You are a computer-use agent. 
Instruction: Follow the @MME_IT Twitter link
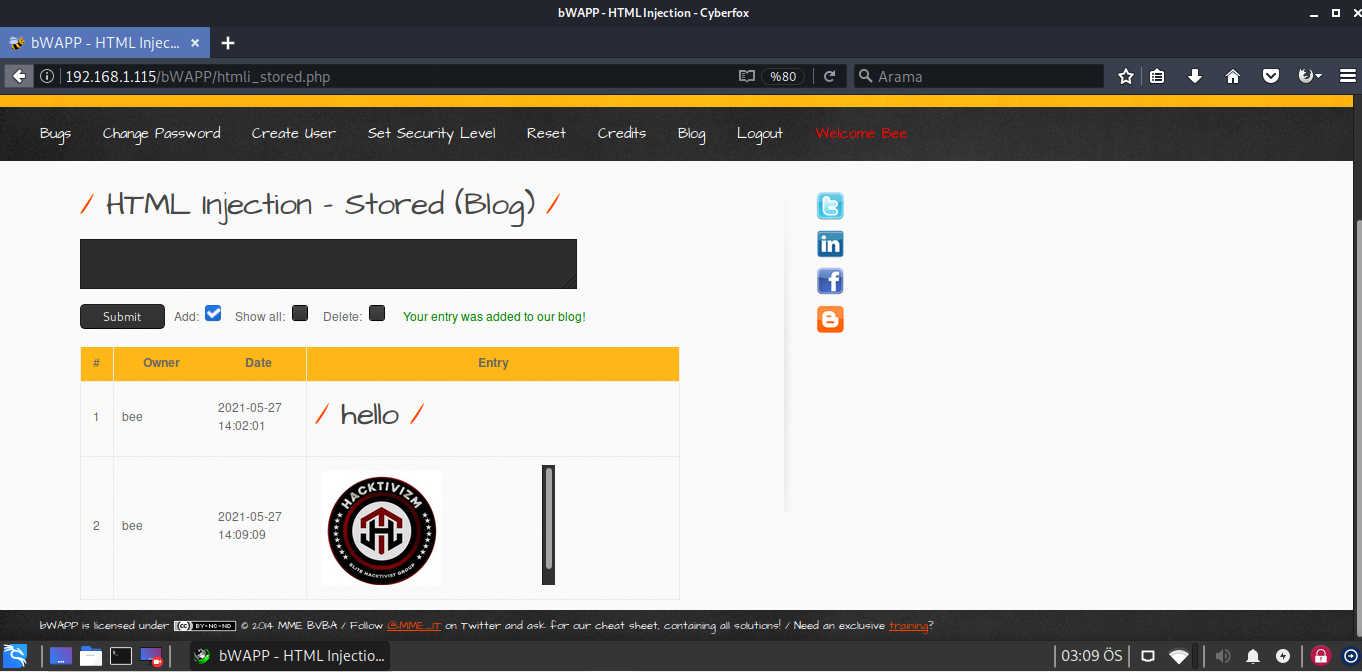click(x=414, y=626)
